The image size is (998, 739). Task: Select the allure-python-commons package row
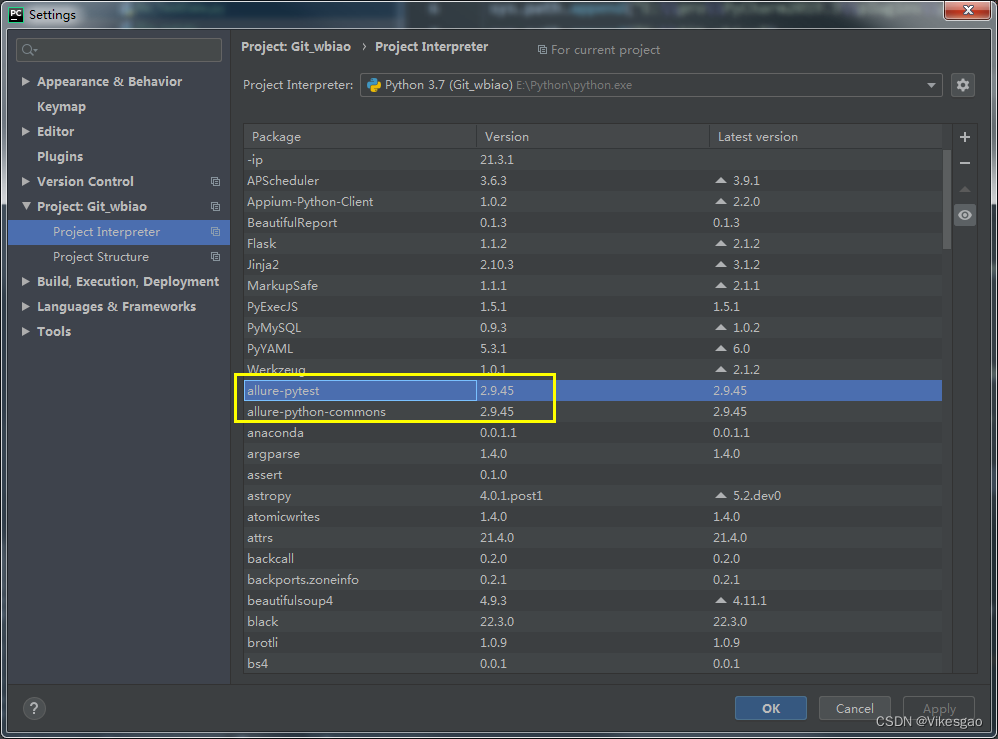click(x=593, y=412)
